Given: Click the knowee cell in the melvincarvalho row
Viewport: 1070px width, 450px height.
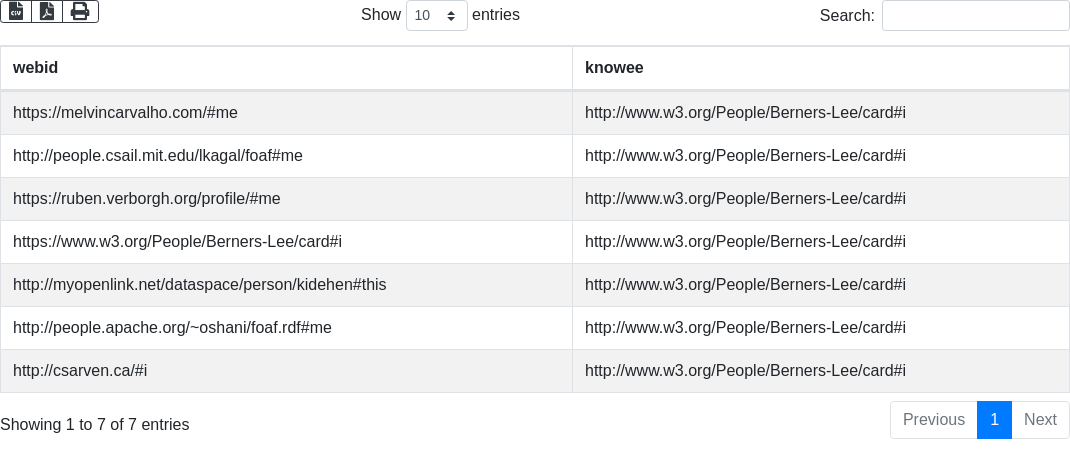Looking at the screenshot, I should (x=745, y=113).
